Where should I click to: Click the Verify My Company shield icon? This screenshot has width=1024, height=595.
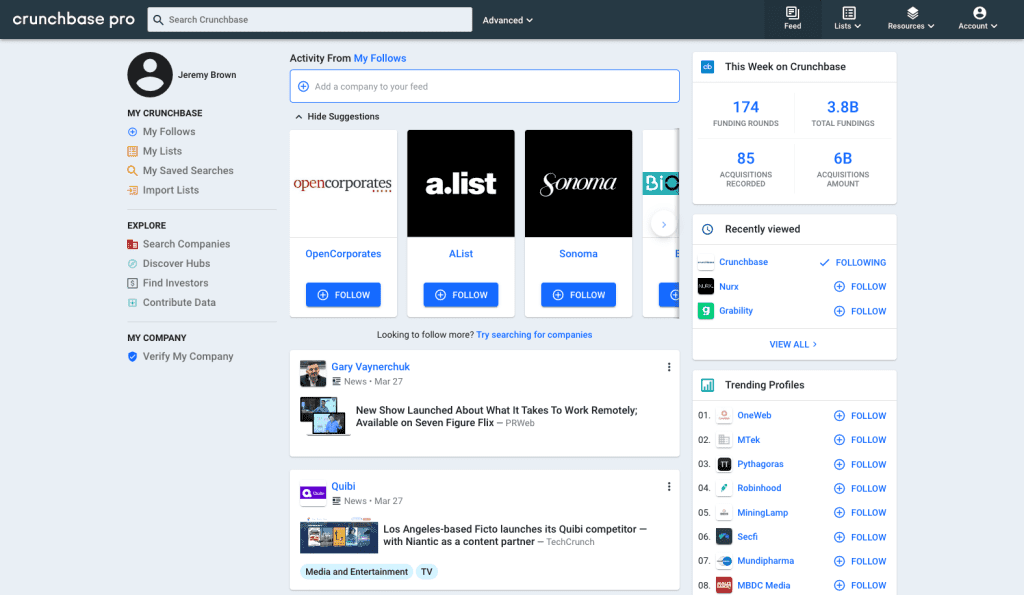[132, 357]
